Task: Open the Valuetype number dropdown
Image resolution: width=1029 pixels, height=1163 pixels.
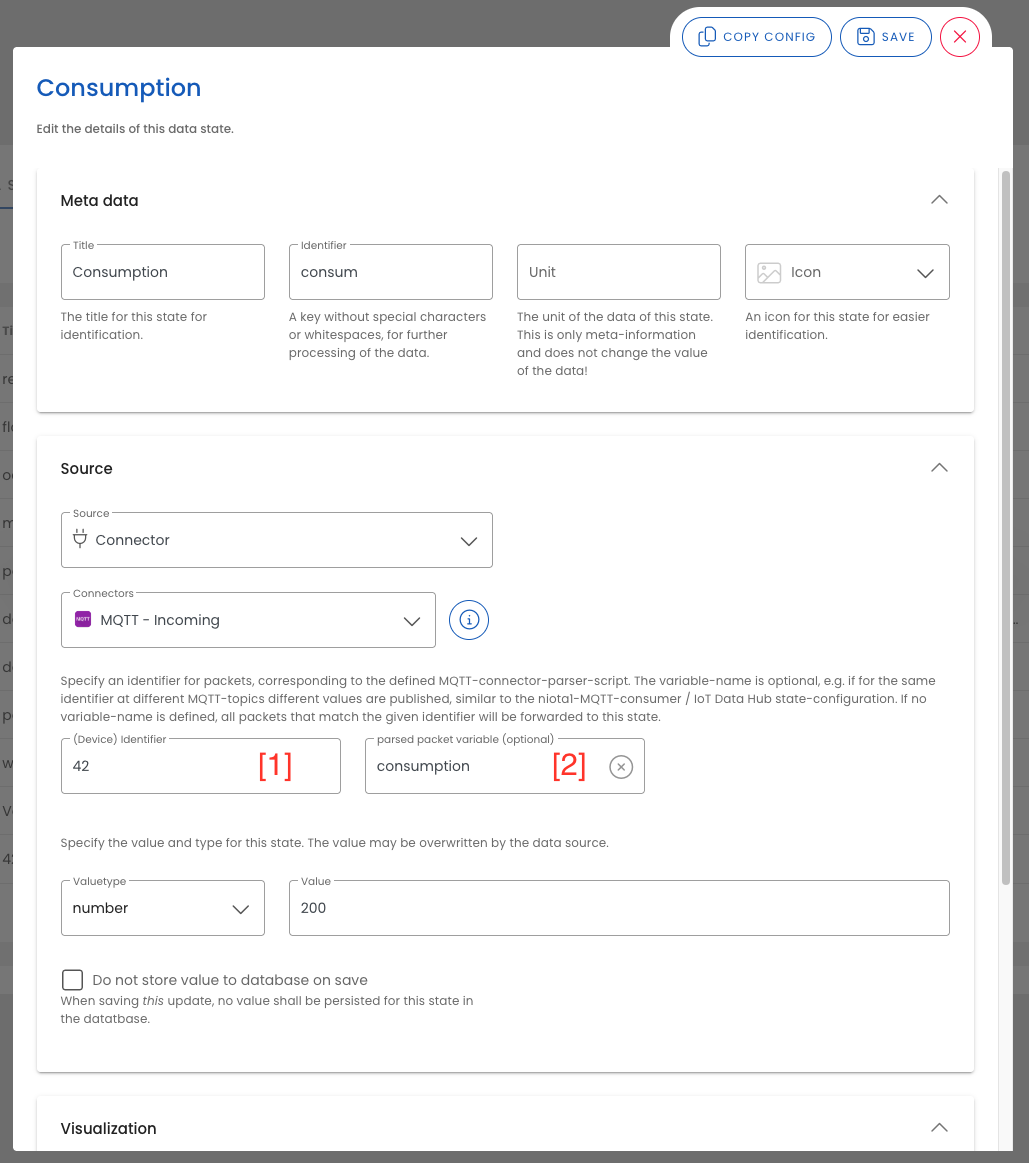Action: pyautogui.click(x=240, y=909)
